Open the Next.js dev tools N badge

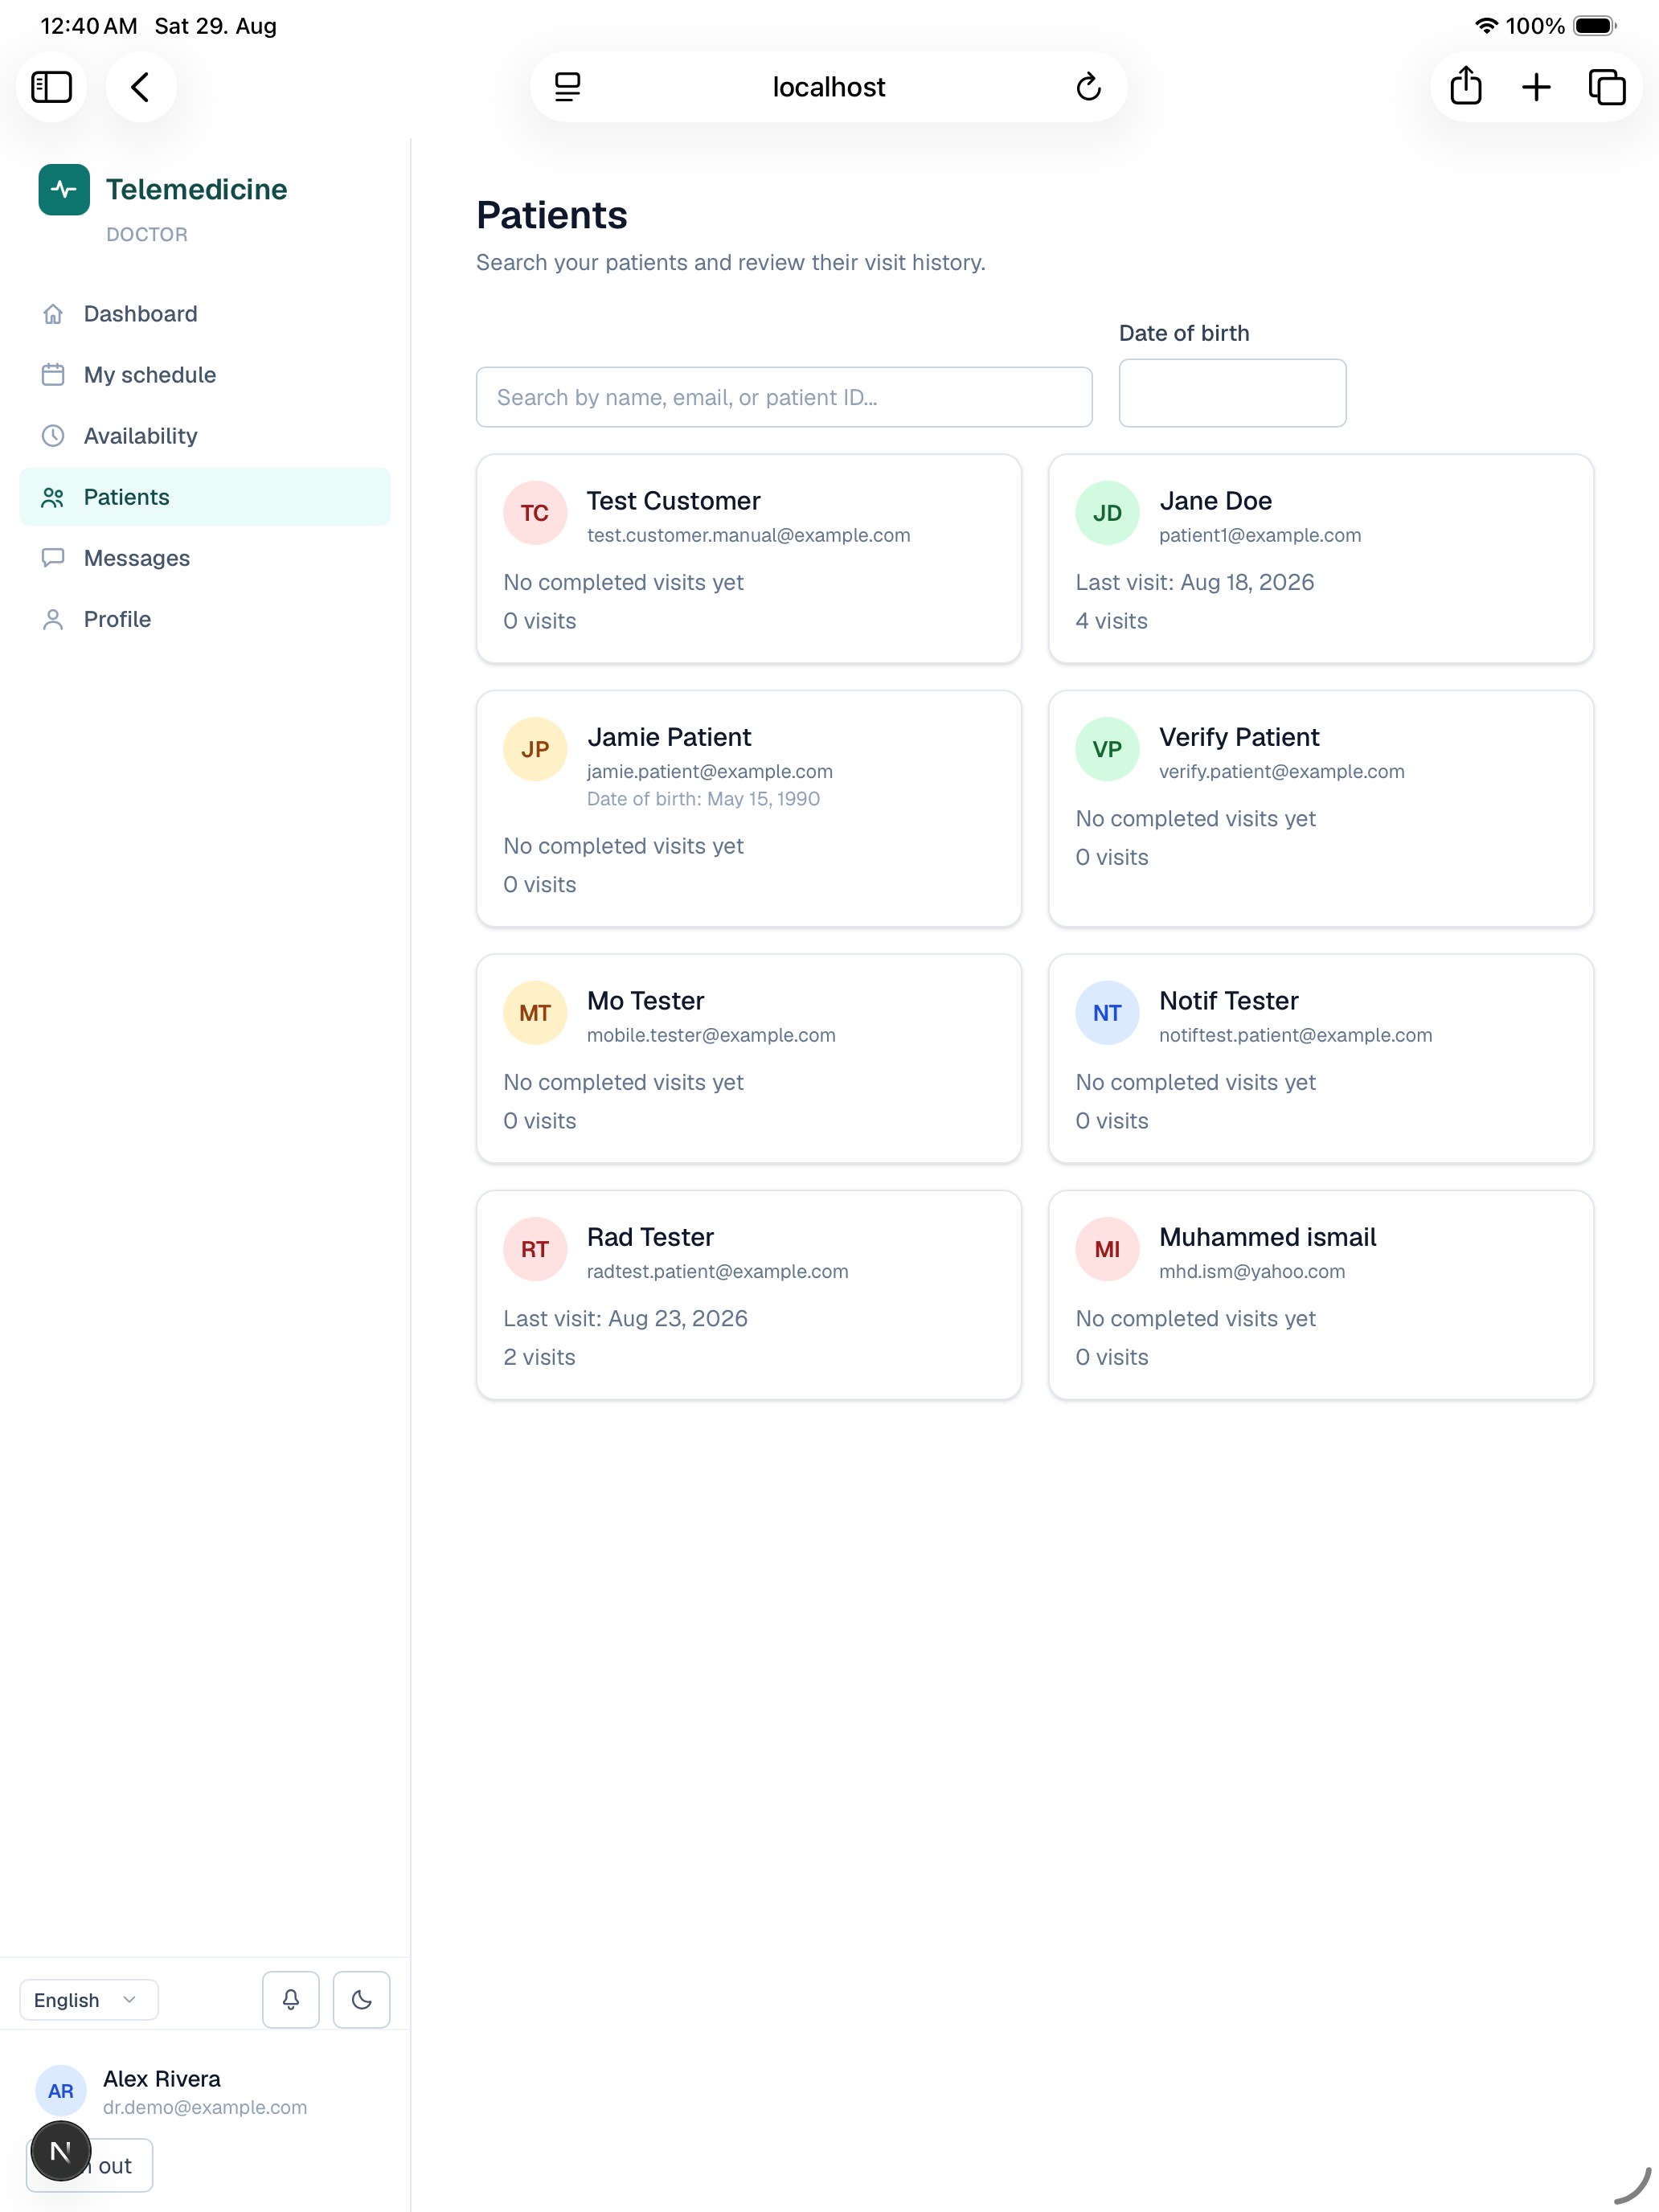(x=60, y=2150)
